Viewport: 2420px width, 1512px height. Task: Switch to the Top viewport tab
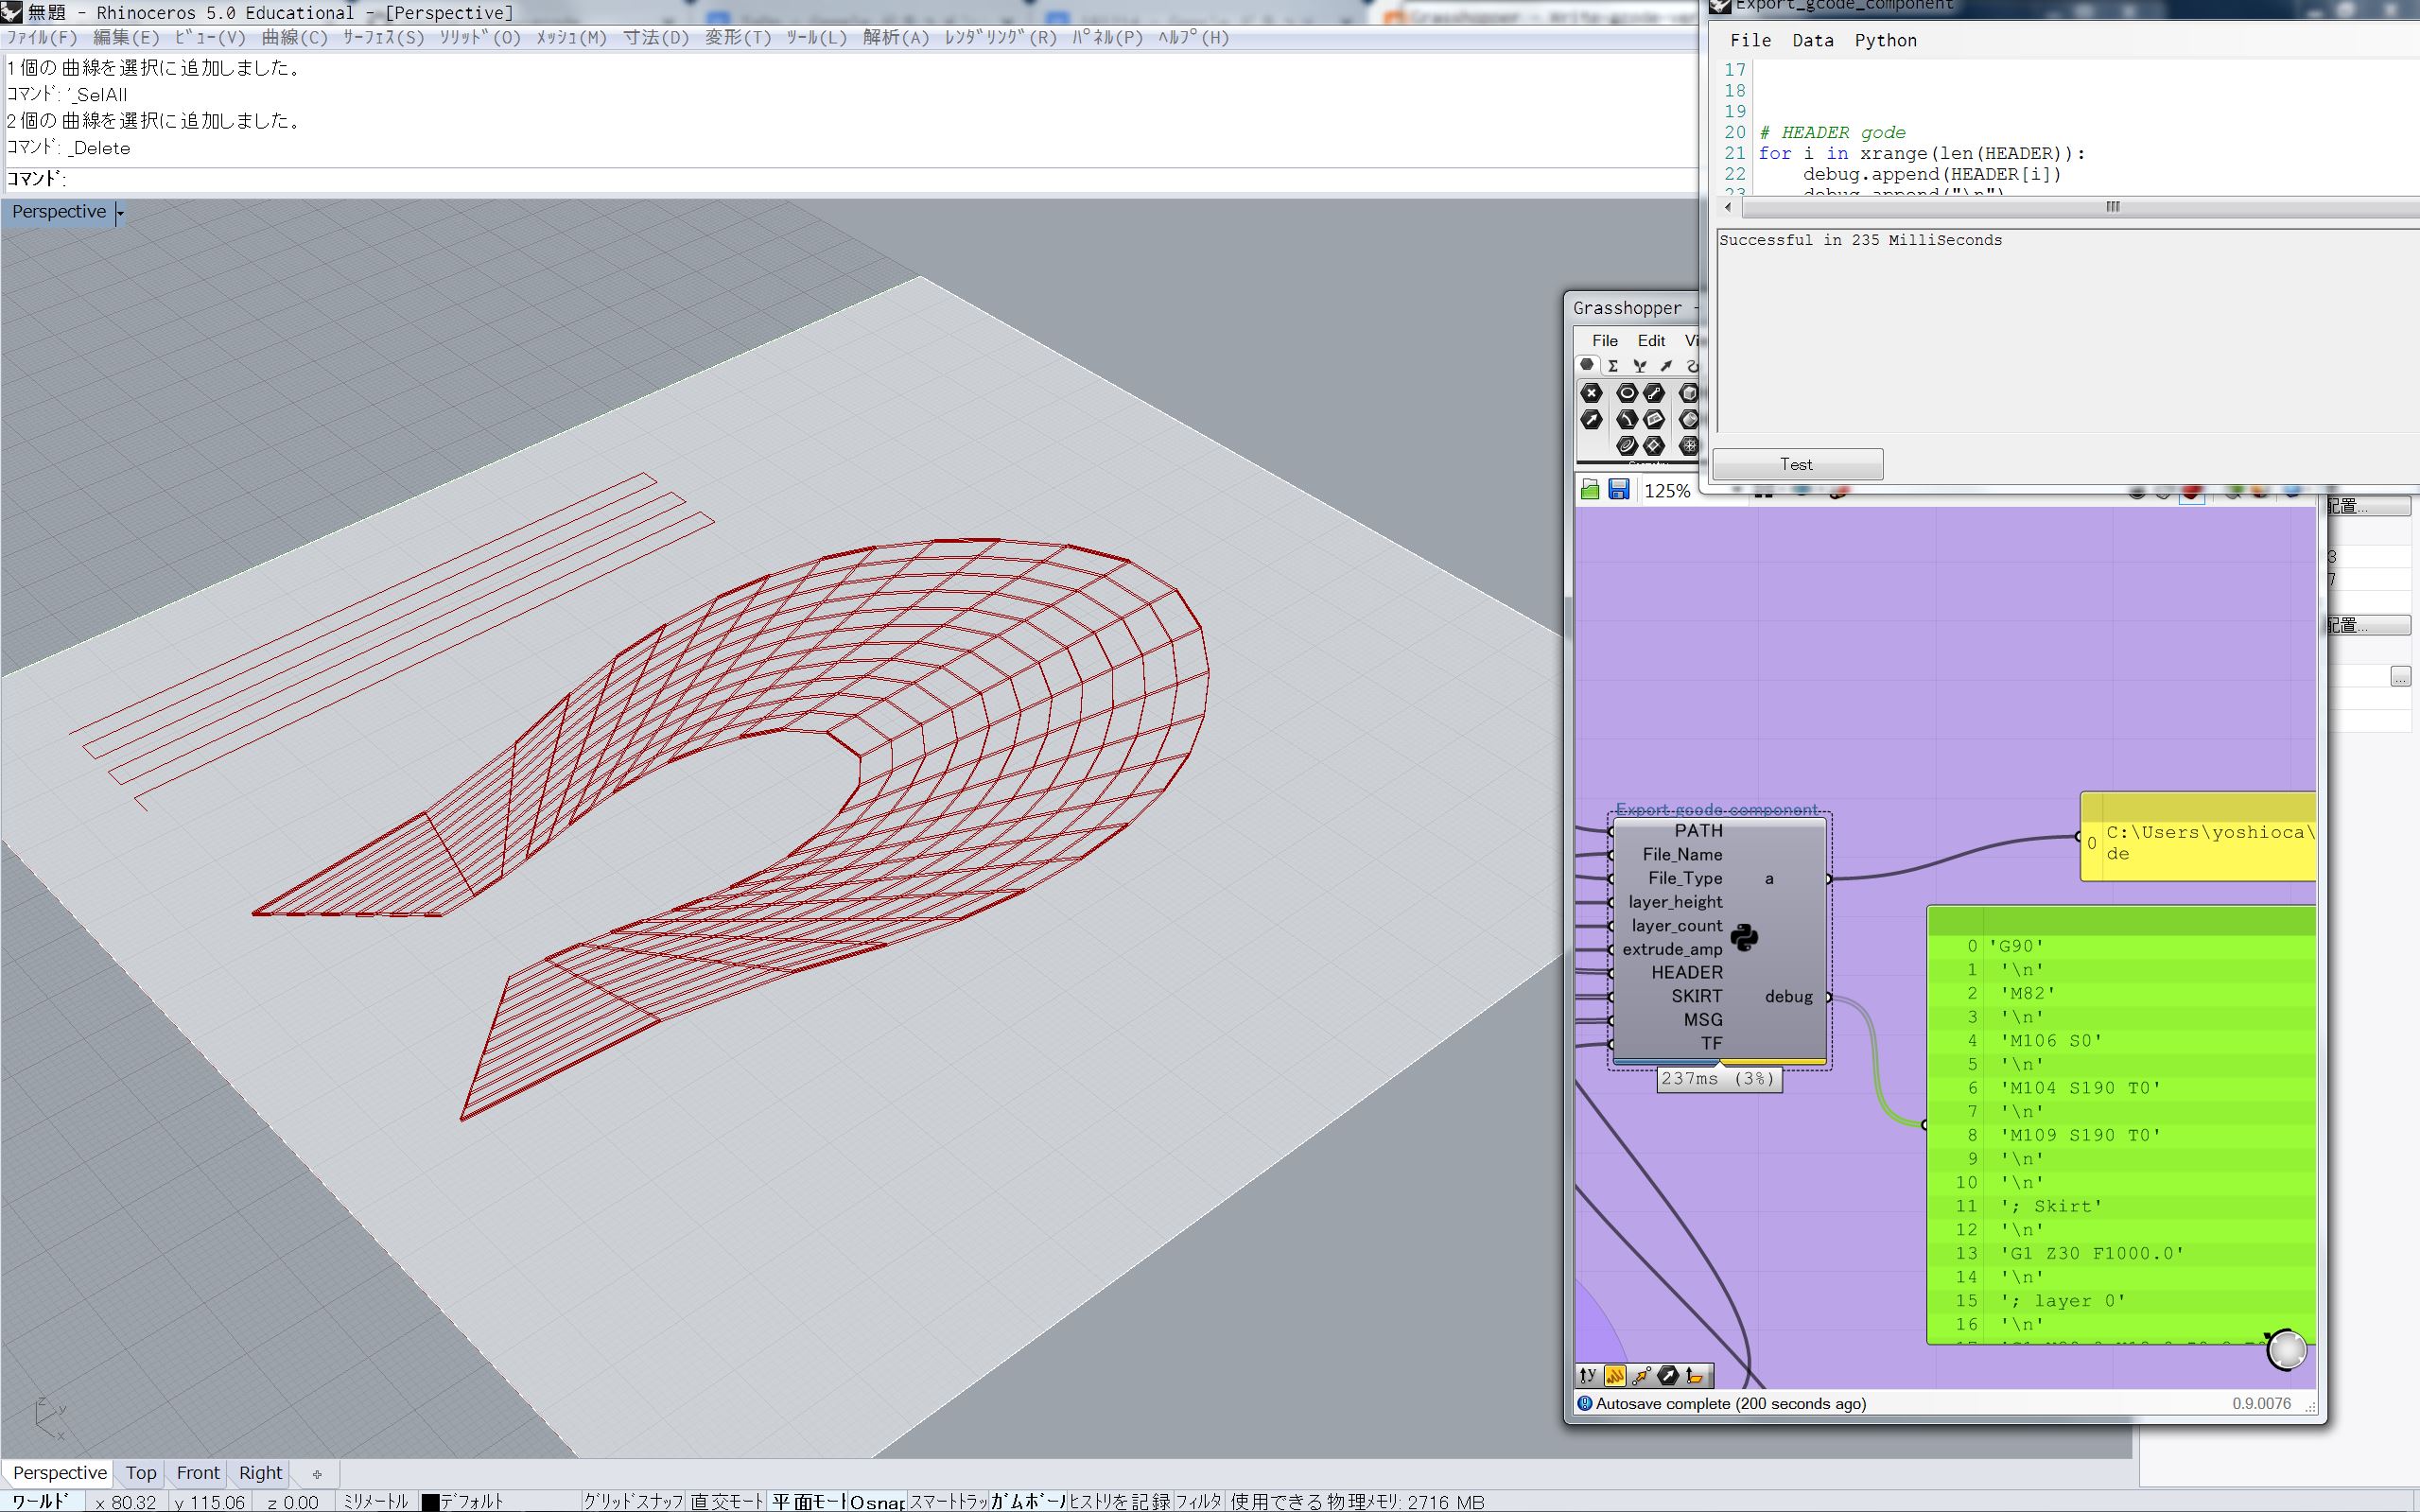point(141,1473)
